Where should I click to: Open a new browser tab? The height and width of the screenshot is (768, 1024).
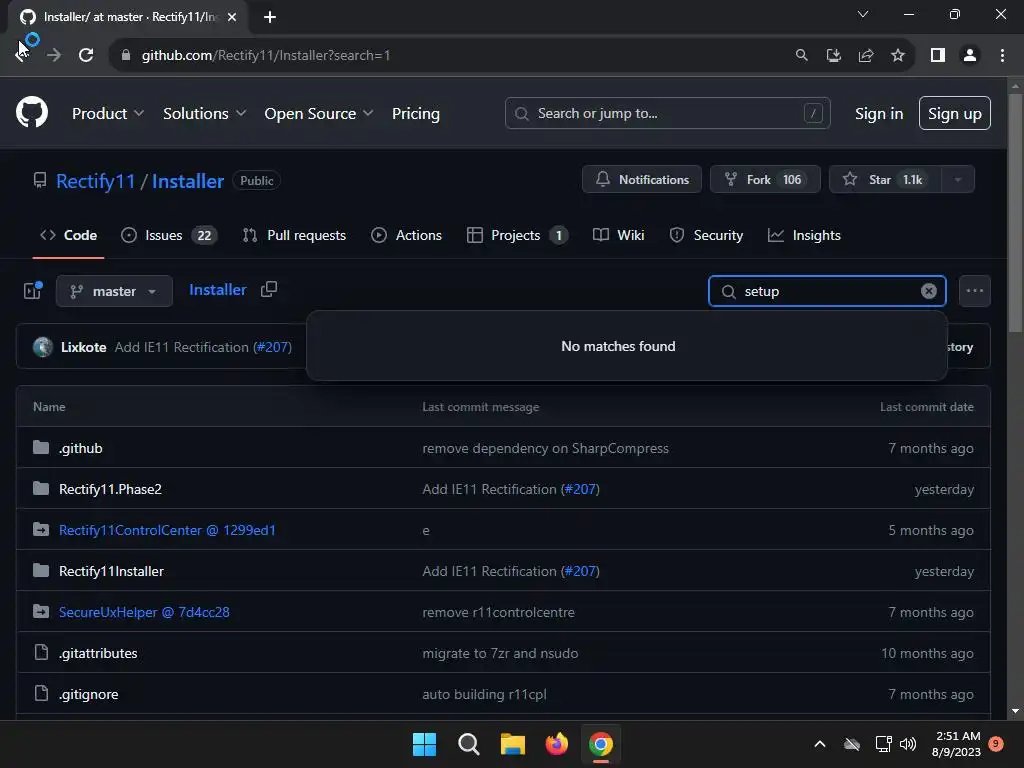tap(270, 17)
